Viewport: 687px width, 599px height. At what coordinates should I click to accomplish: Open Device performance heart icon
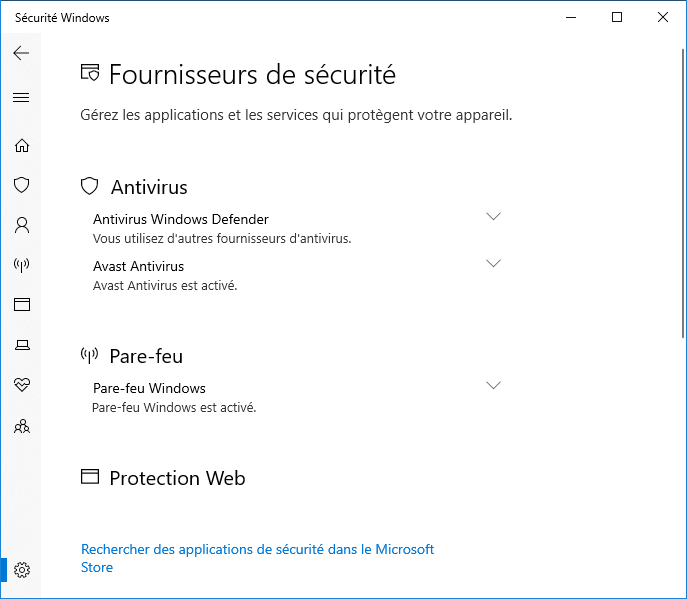21,385
